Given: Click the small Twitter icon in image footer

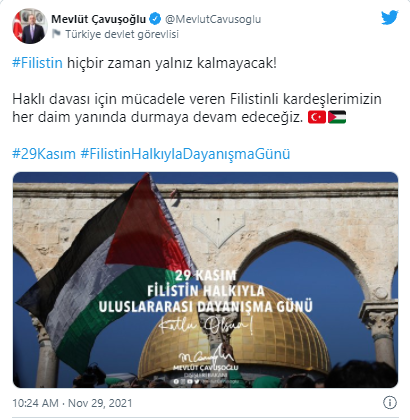Looking at the screenshot, I should point(197,381).
